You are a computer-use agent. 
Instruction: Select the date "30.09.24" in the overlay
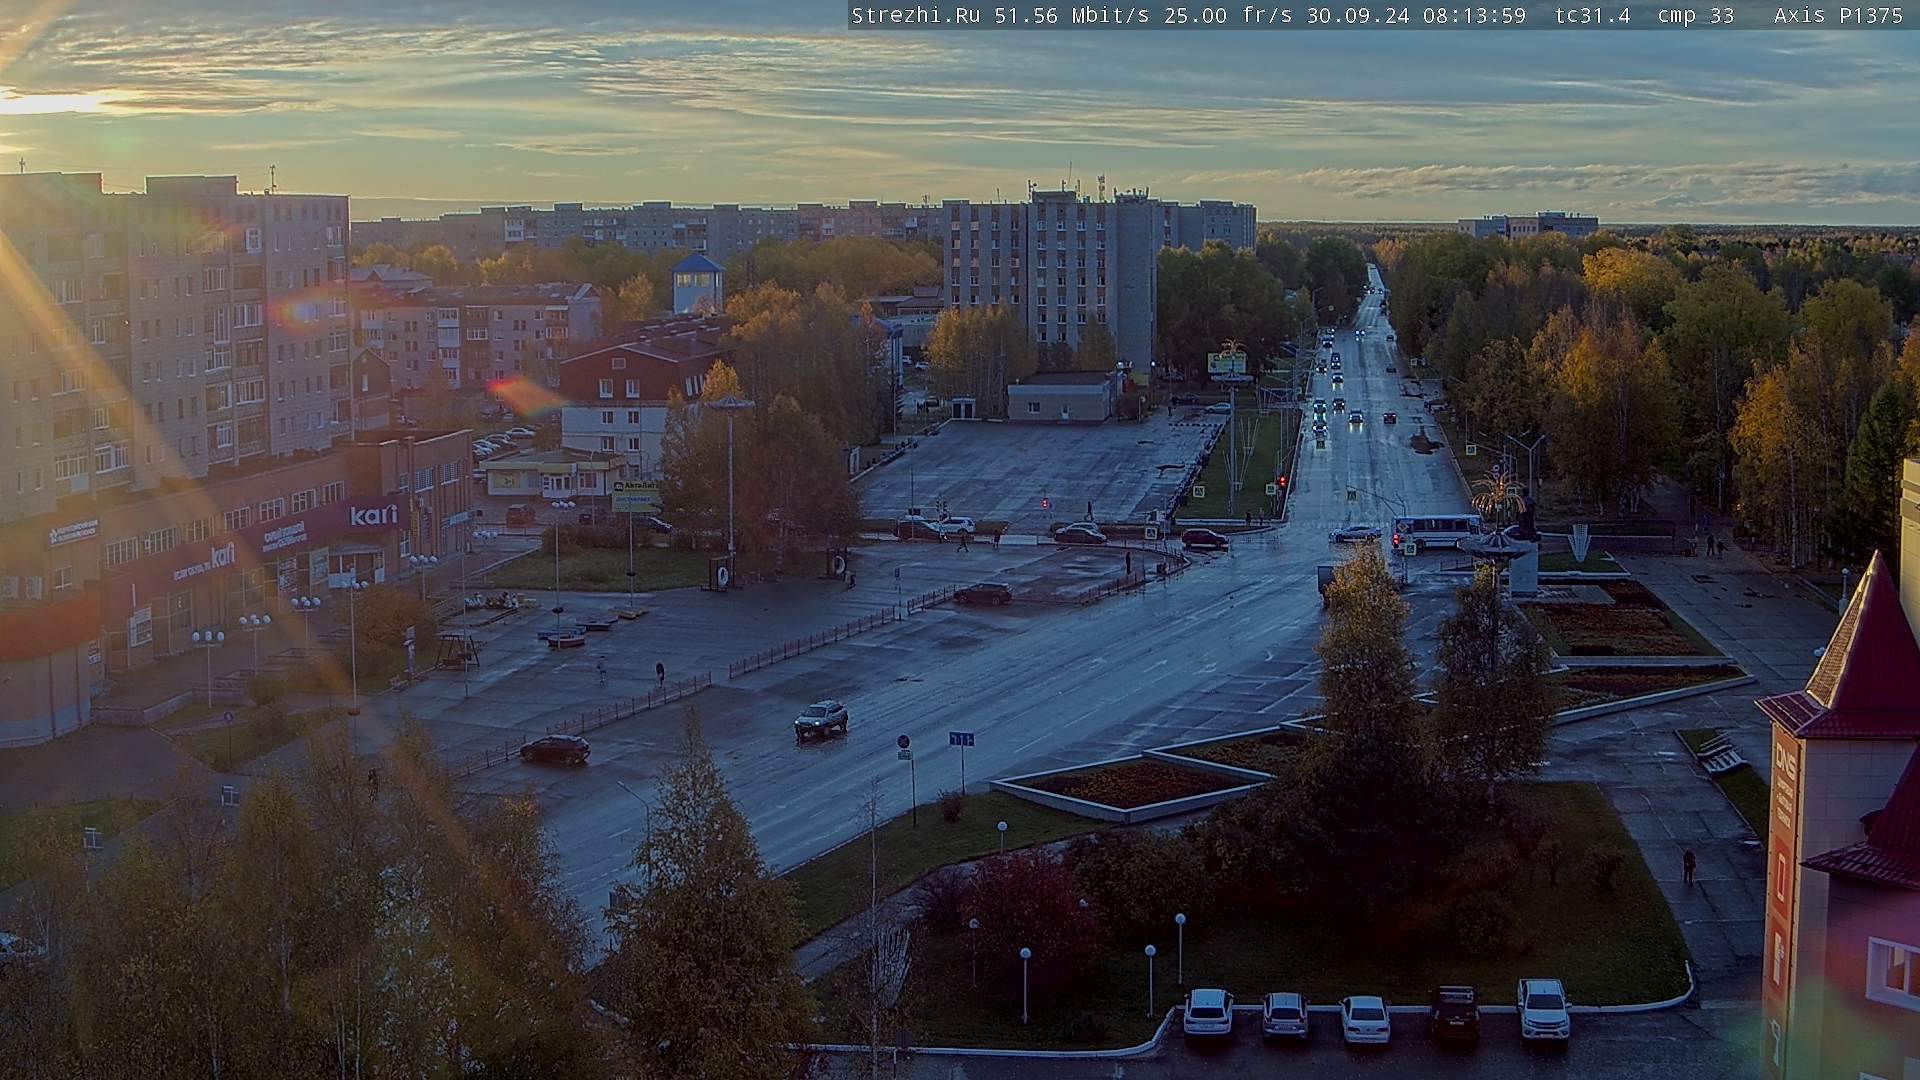click(1359, 15)
